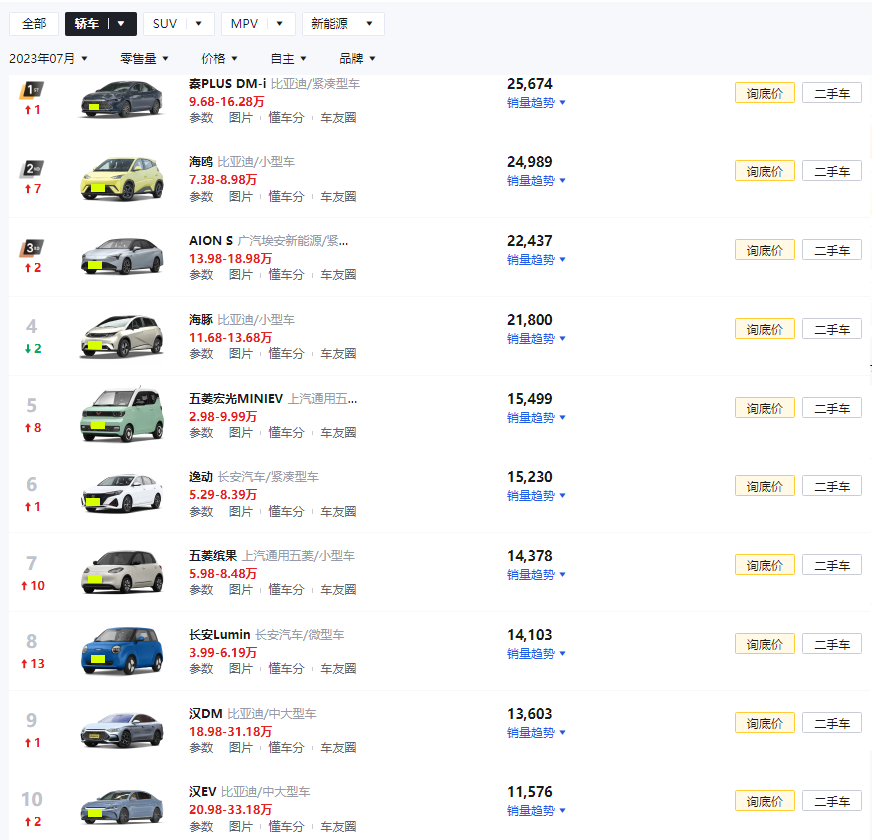Open the 新能源 category dropdown
This screenshot has width=872, height=840.
coord(343,24)
